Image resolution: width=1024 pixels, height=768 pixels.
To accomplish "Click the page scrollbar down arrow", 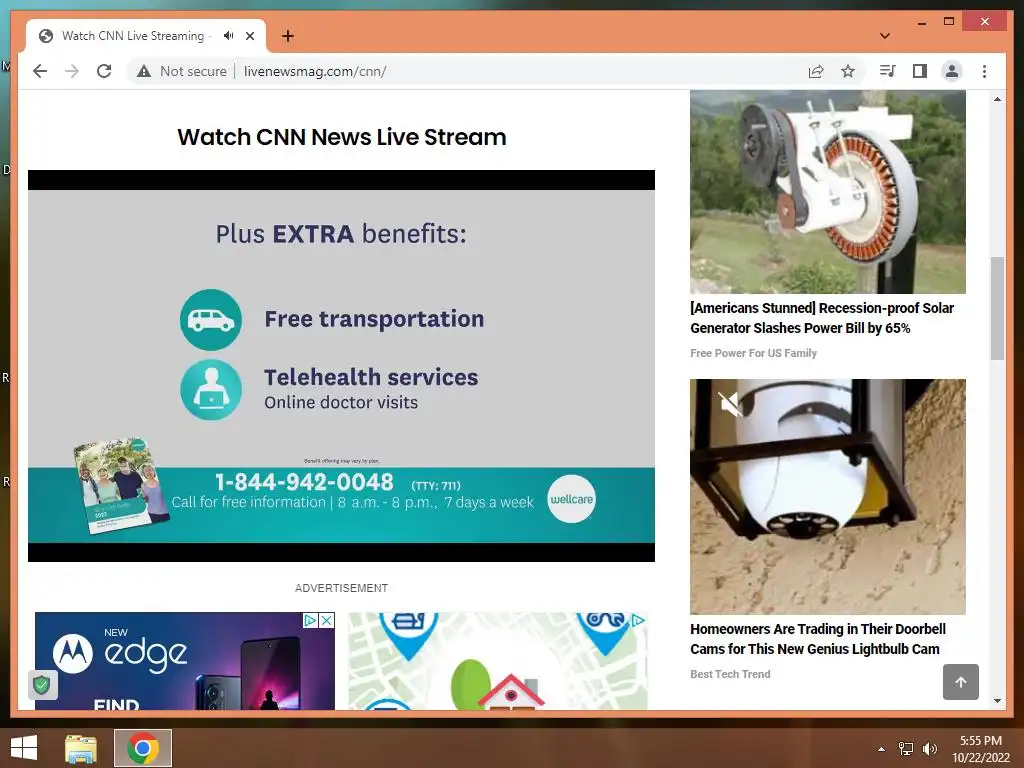I will 997,701.
